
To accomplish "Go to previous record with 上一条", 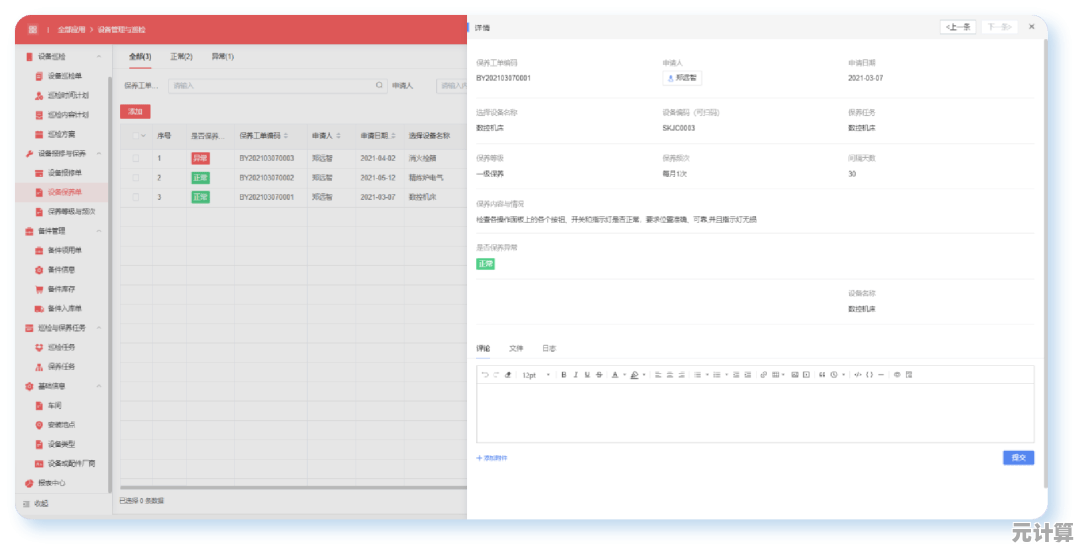I will (x=958, y=27).
